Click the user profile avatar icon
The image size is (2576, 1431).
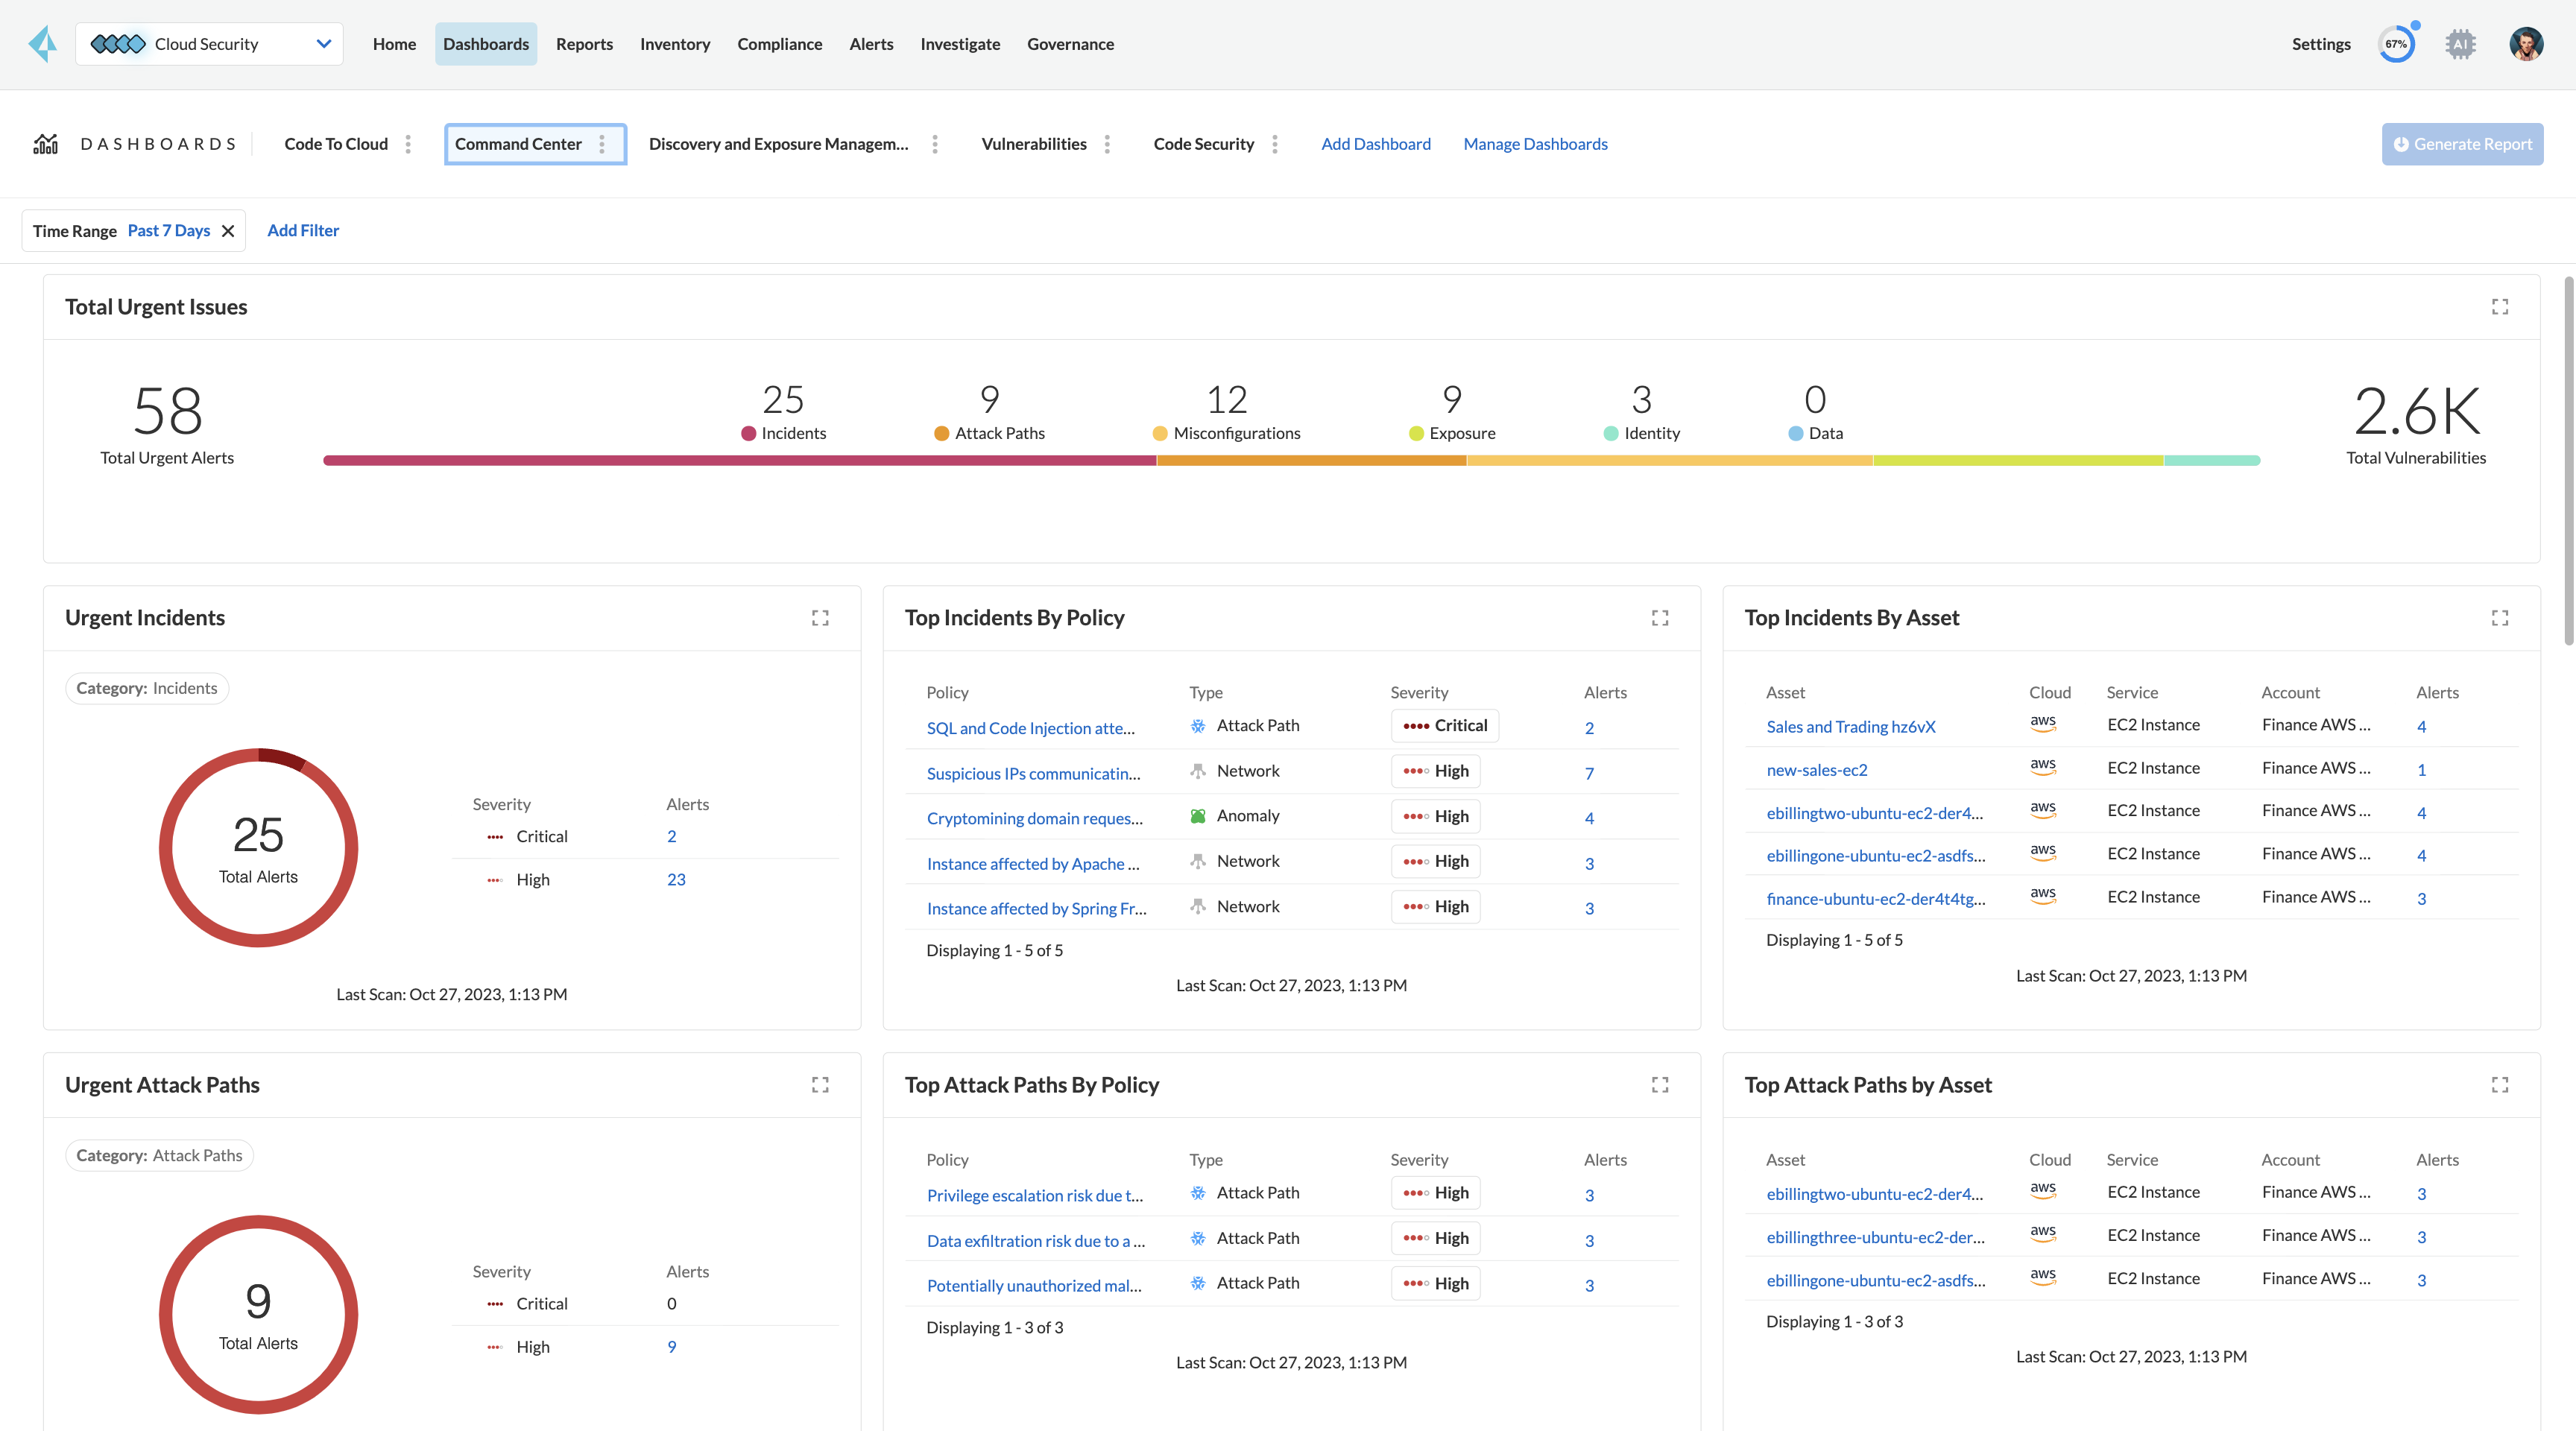pos(2527,44)
